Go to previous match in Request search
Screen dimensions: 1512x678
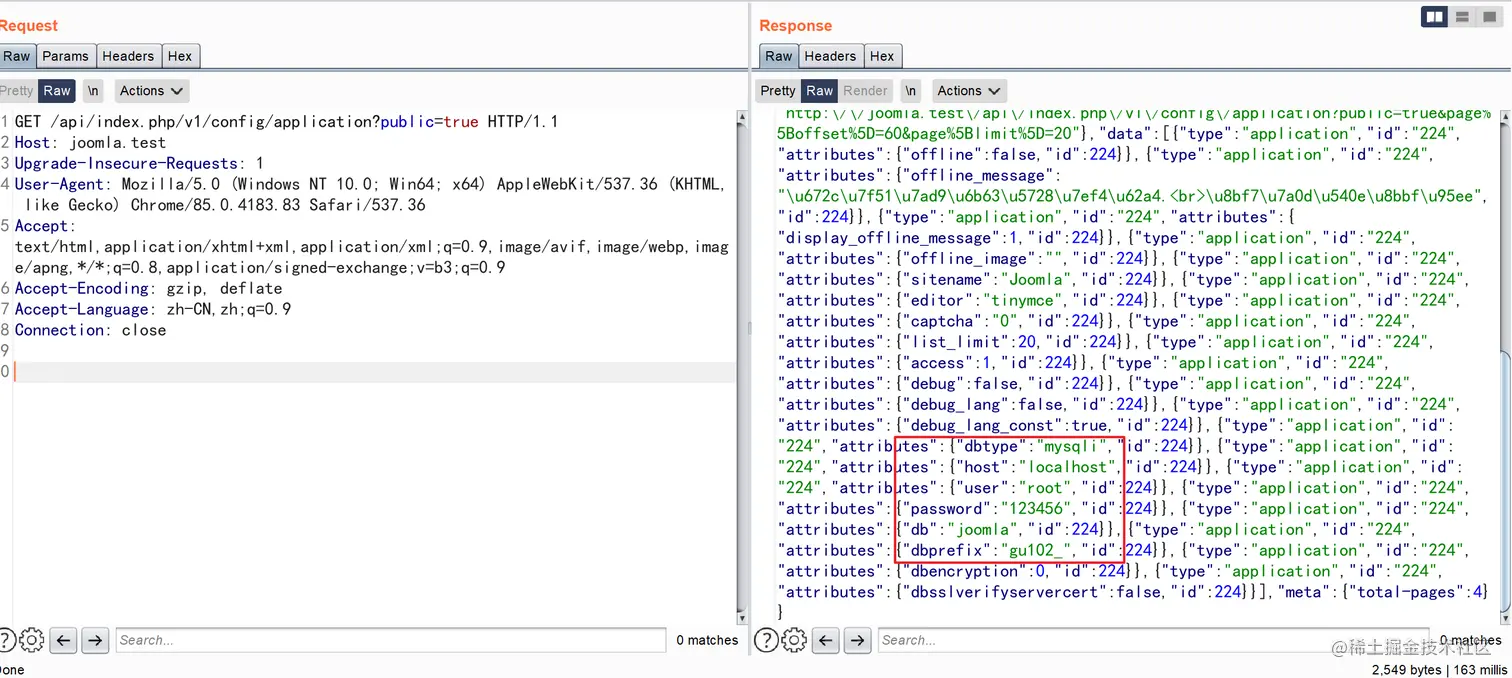(x=64, y=640)
